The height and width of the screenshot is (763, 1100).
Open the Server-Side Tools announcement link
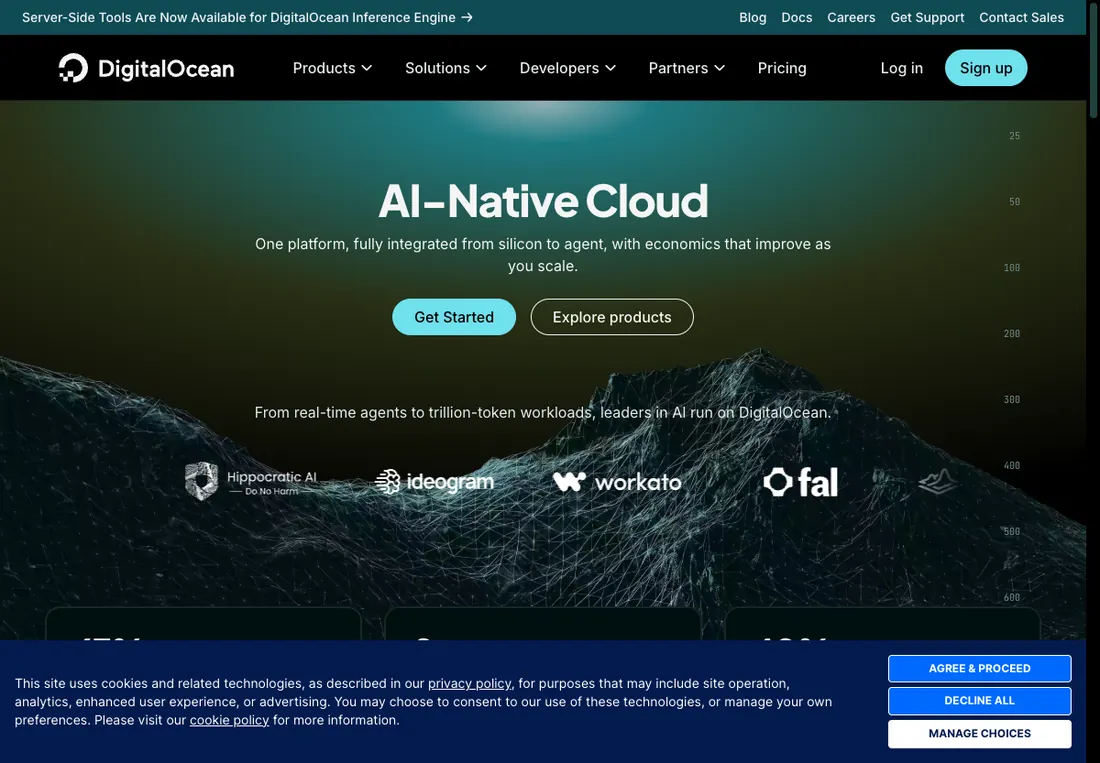coord(247,18)
